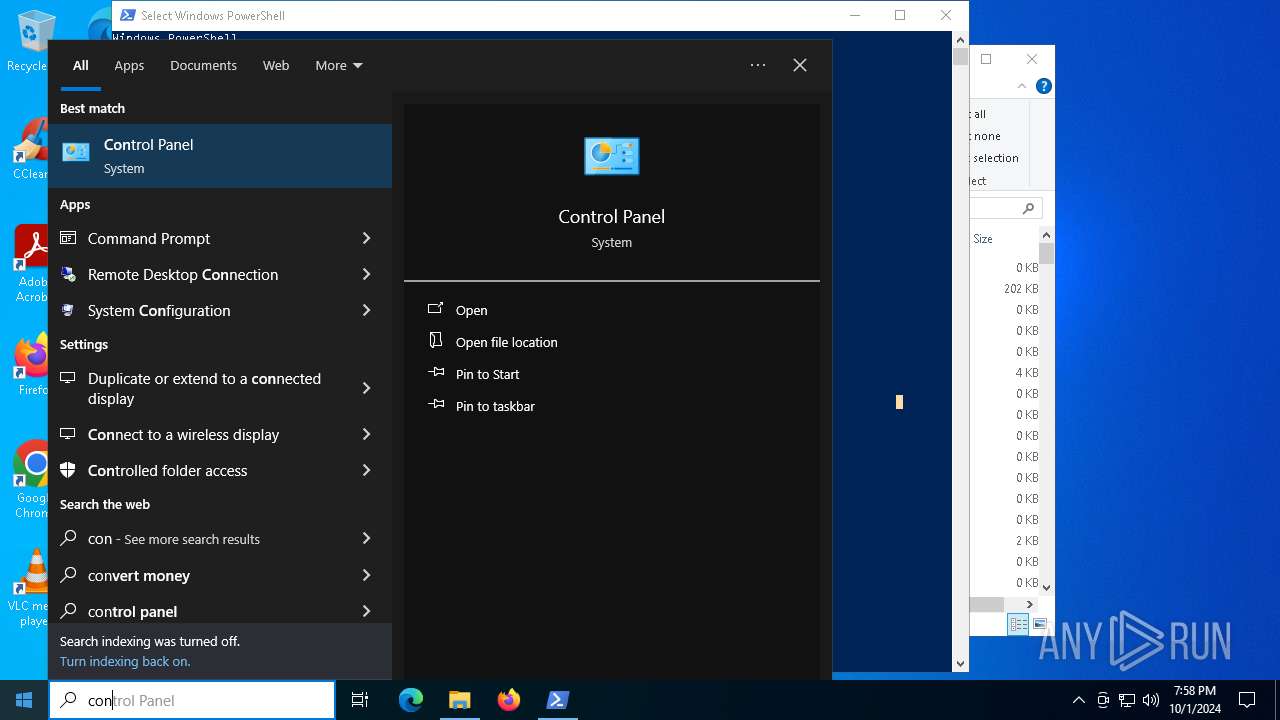Screen dimensions: 1280x720
Task: Expand System Configuration result arrow
Action: point(366,310)
